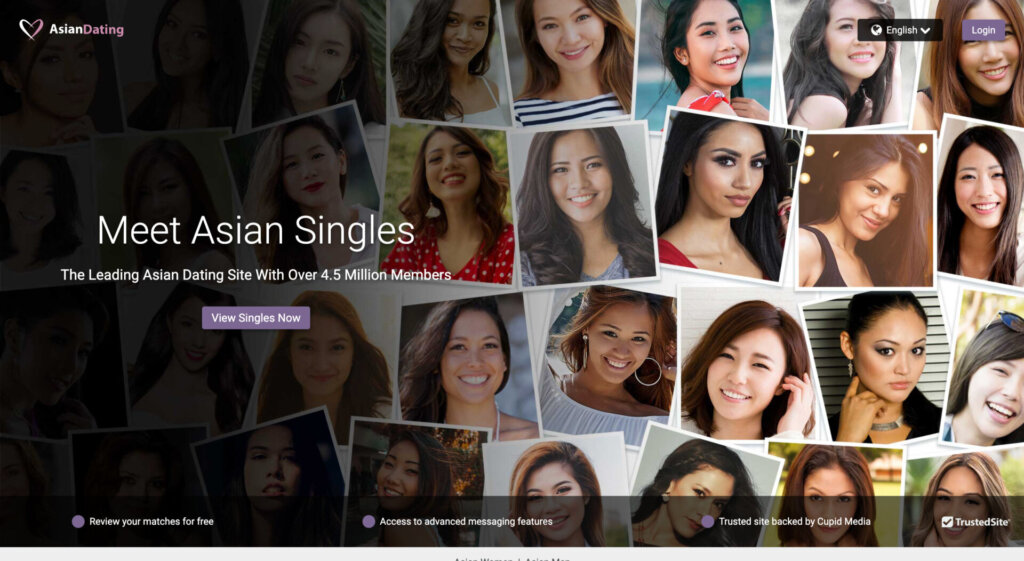
Task: Open the English language dropdown
Action: (x=900, y=30)
